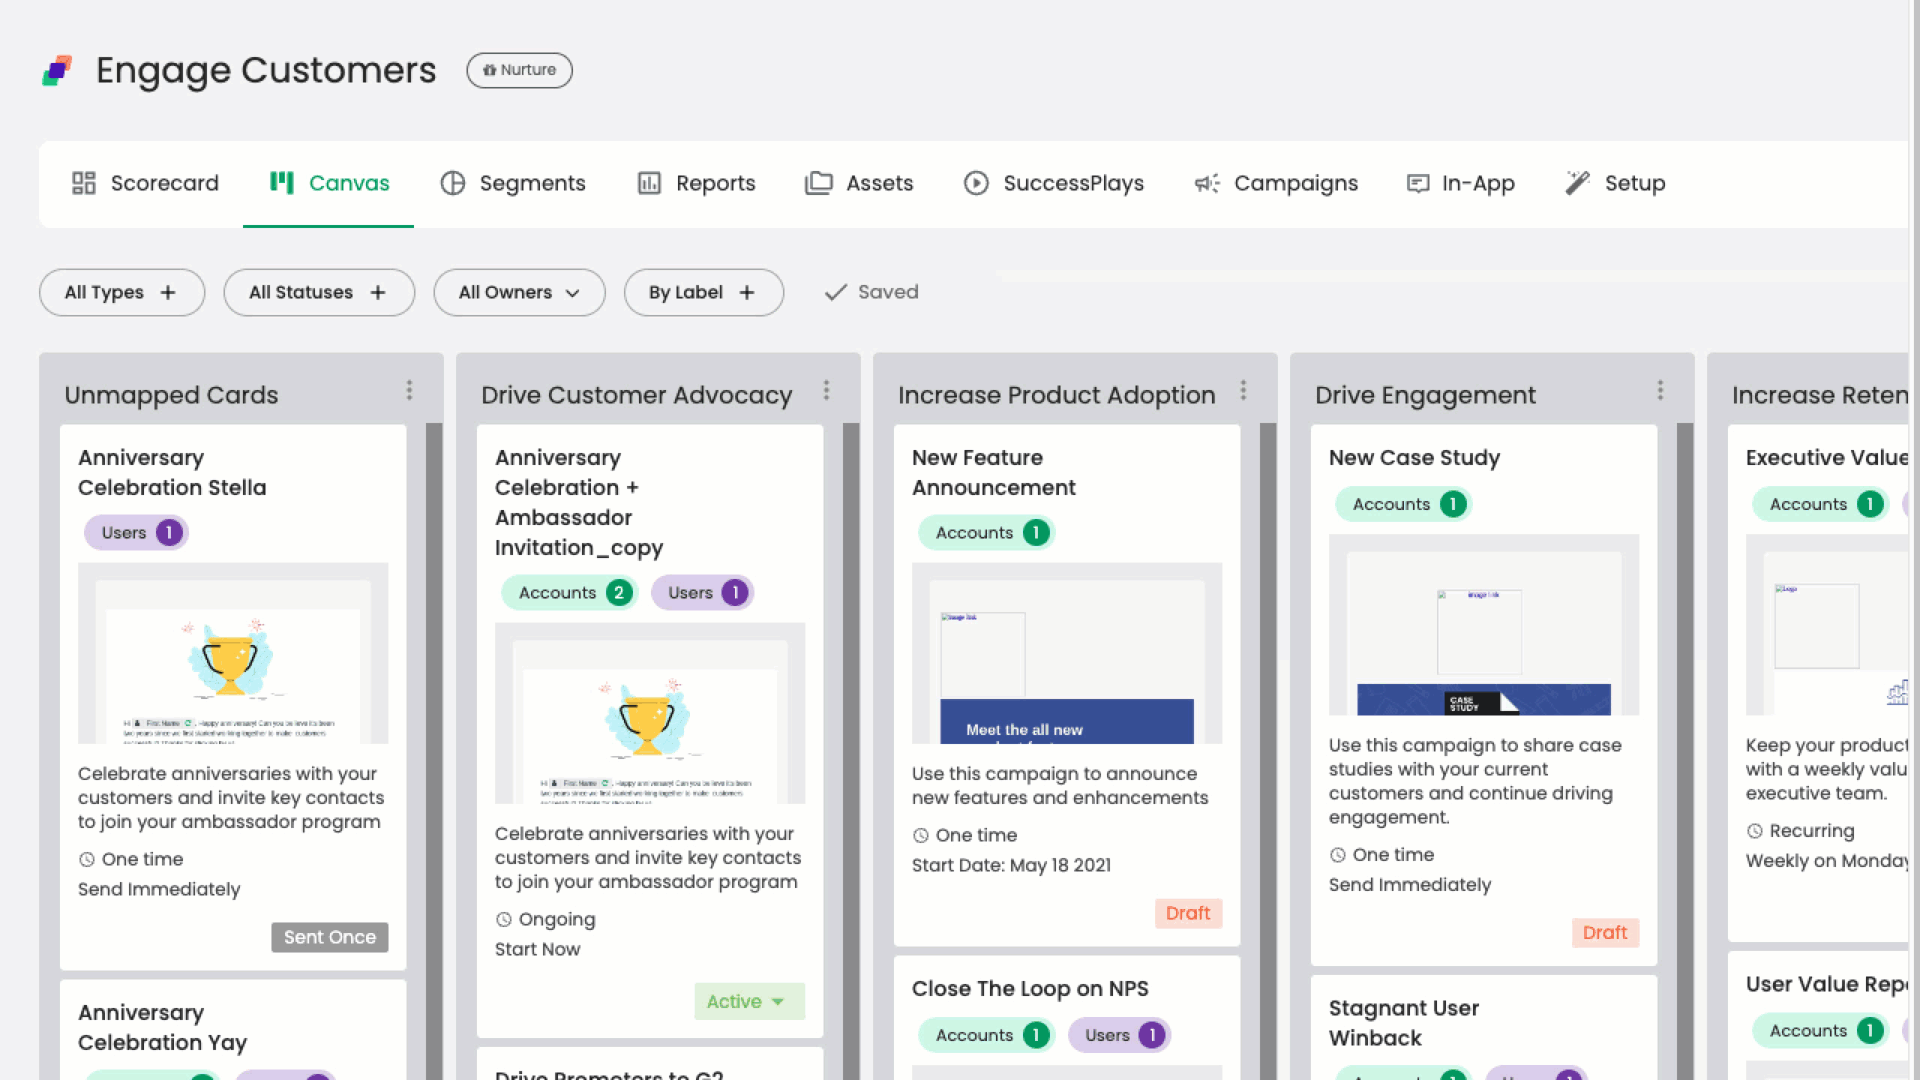Screen dimensions: 1920x1080
Task: Go to the Reports tab
Action: pyautogui.click(x=696, y=183)
